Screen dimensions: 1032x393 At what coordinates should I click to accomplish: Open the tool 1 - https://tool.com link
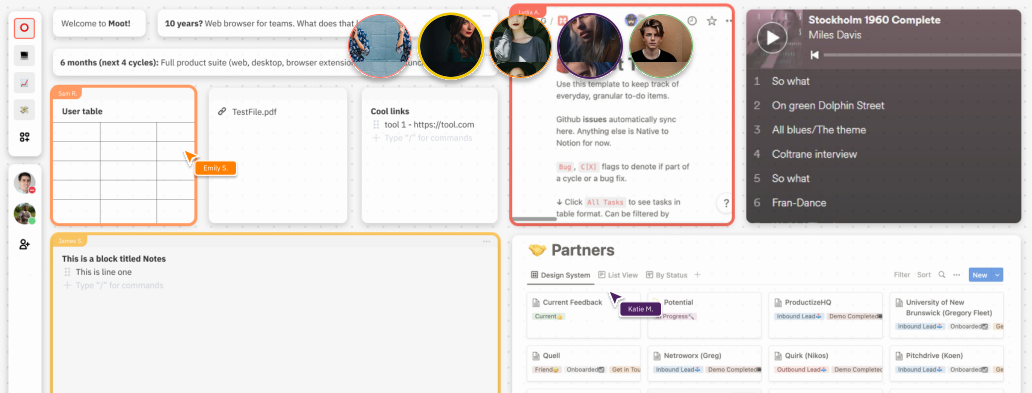coord(429,124)
